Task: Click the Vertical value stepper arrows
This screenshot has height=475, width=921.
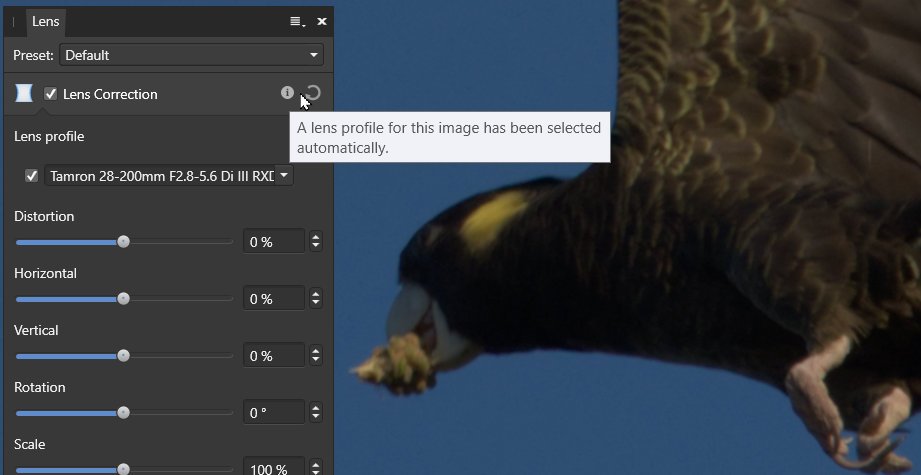Action: point(316,356)
